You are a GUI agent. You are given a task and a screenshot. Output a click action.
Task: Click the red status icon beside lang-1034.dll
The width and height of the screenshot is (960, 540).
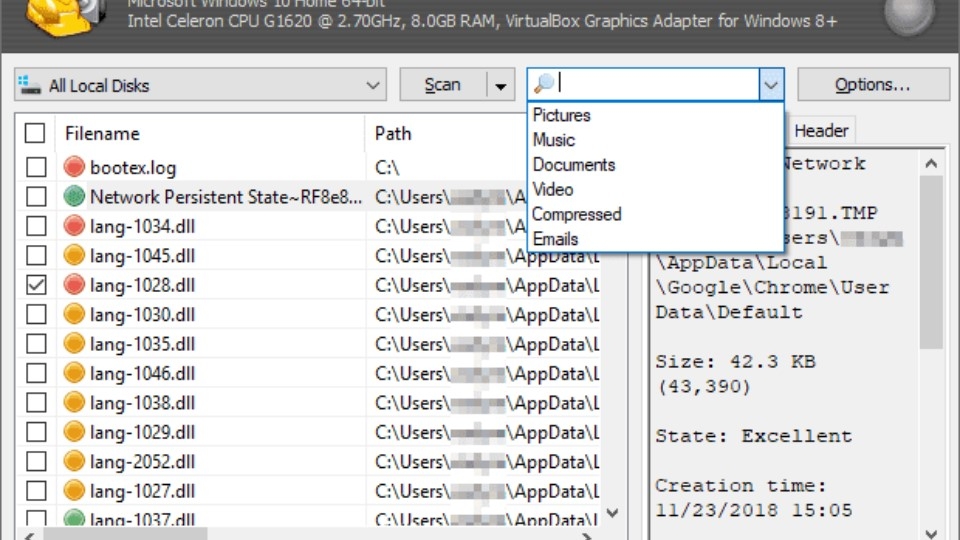74,225
